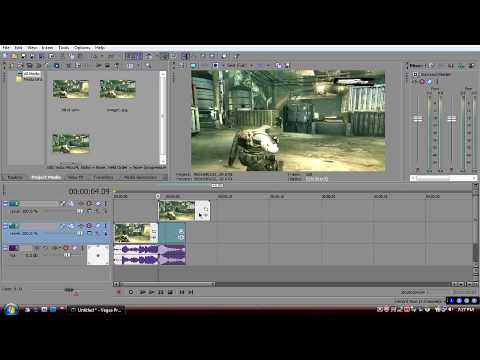Toggle Loop Playback in transport
The width and height of the screenshot is (480, 360).
click(131, 292)
